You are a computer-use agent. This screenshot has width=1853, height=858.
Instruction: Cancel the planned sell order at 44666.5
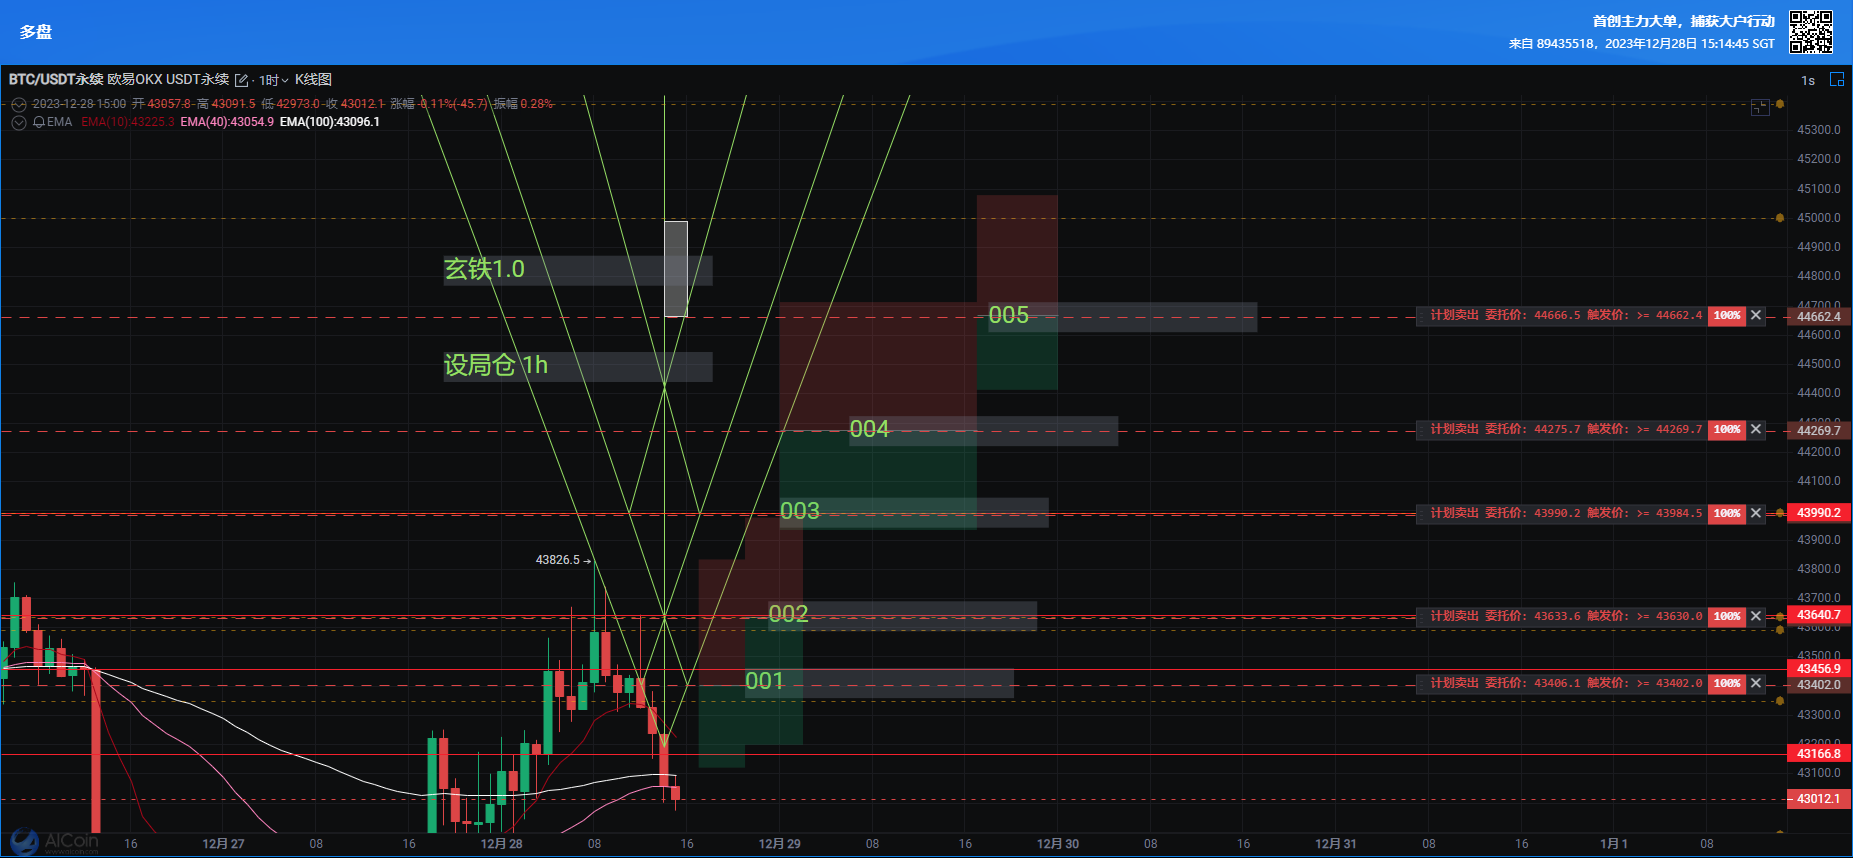(1755, 315)
